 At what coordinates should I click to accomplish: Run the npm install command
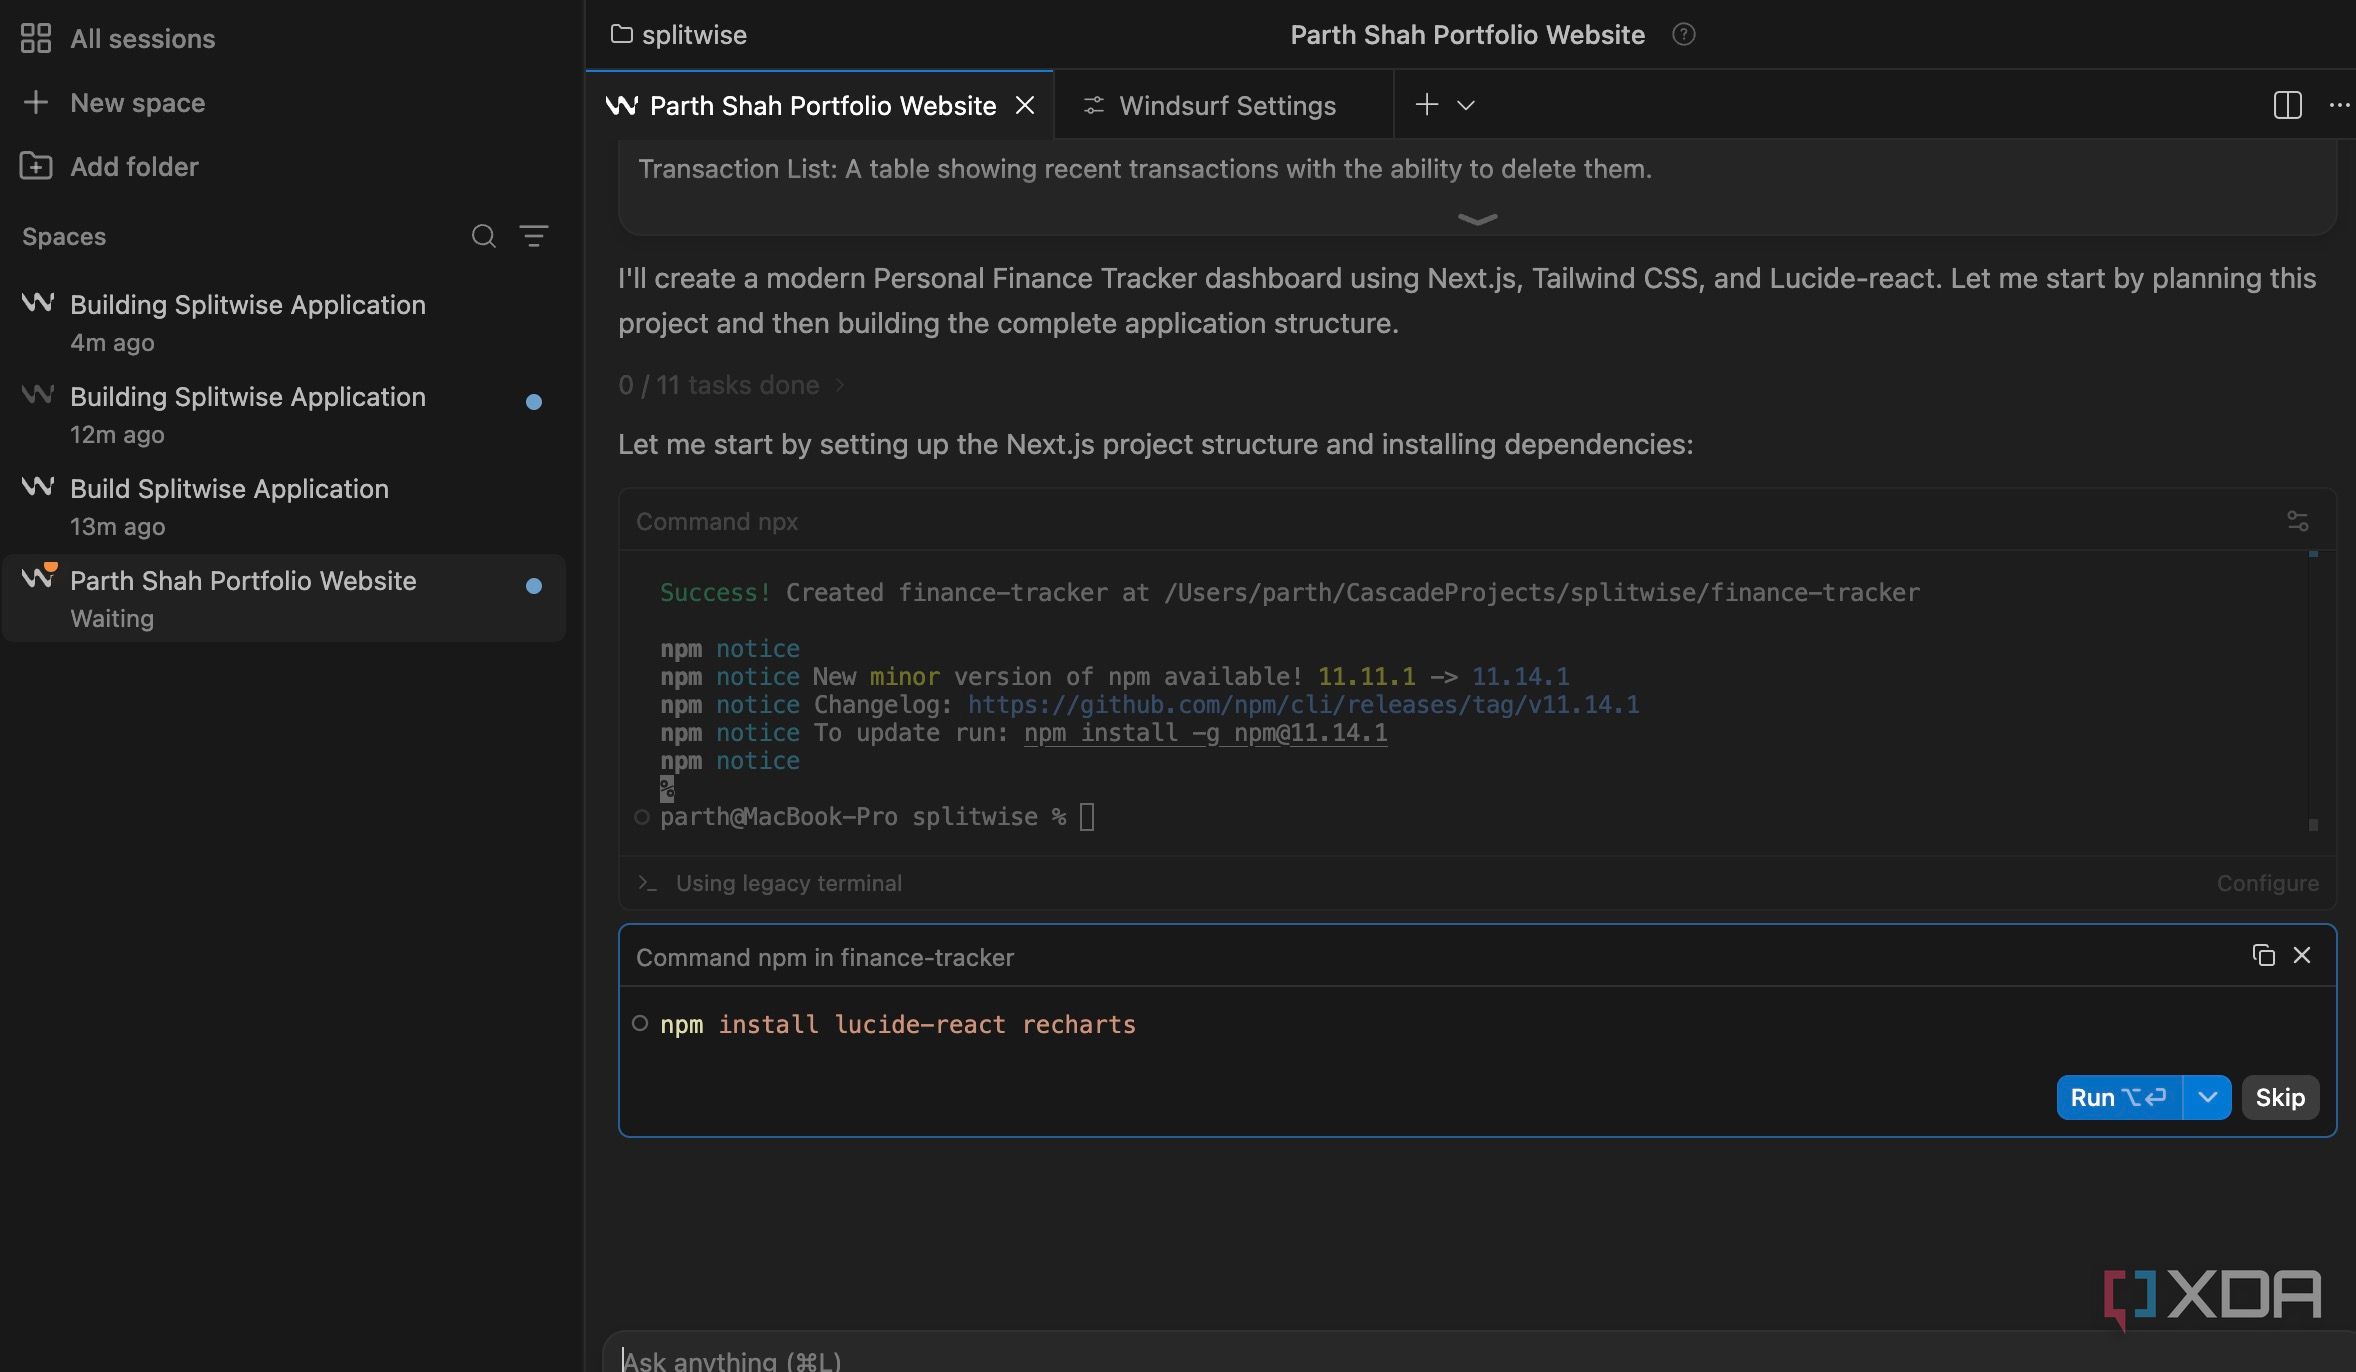[2119, 1097]
